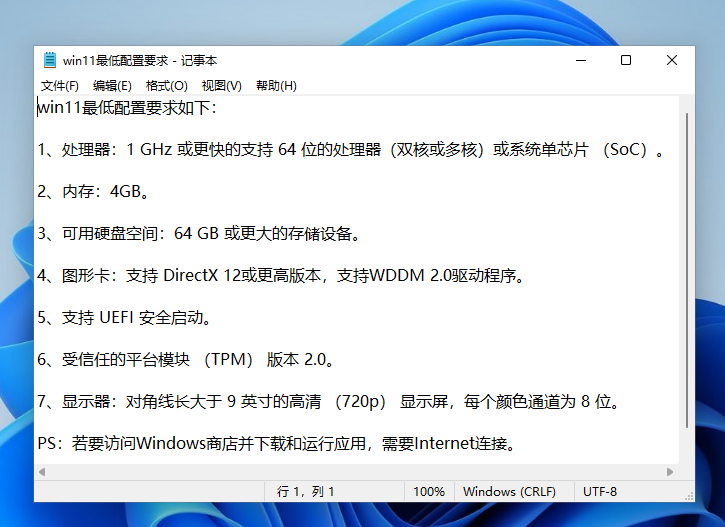This screenshot has width=725, height=527.
Task: Open the 文件(F) menu
Action: click(60, 86)
